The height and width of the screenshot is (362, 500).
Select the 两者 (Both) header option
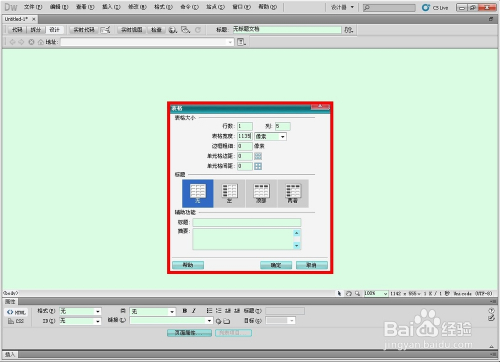pos(293,193)
